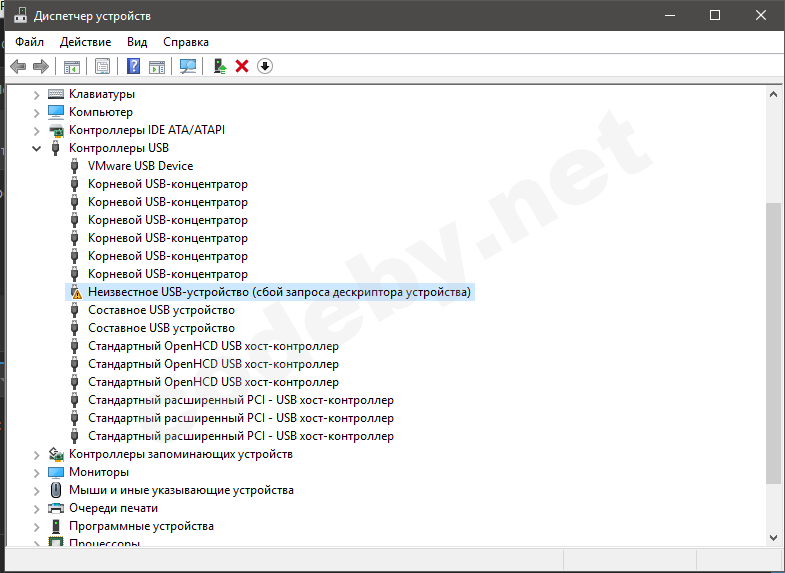The image size is (785, 573).
Task: Expand the Очереди печати node
Action: [x=36, y=508]
